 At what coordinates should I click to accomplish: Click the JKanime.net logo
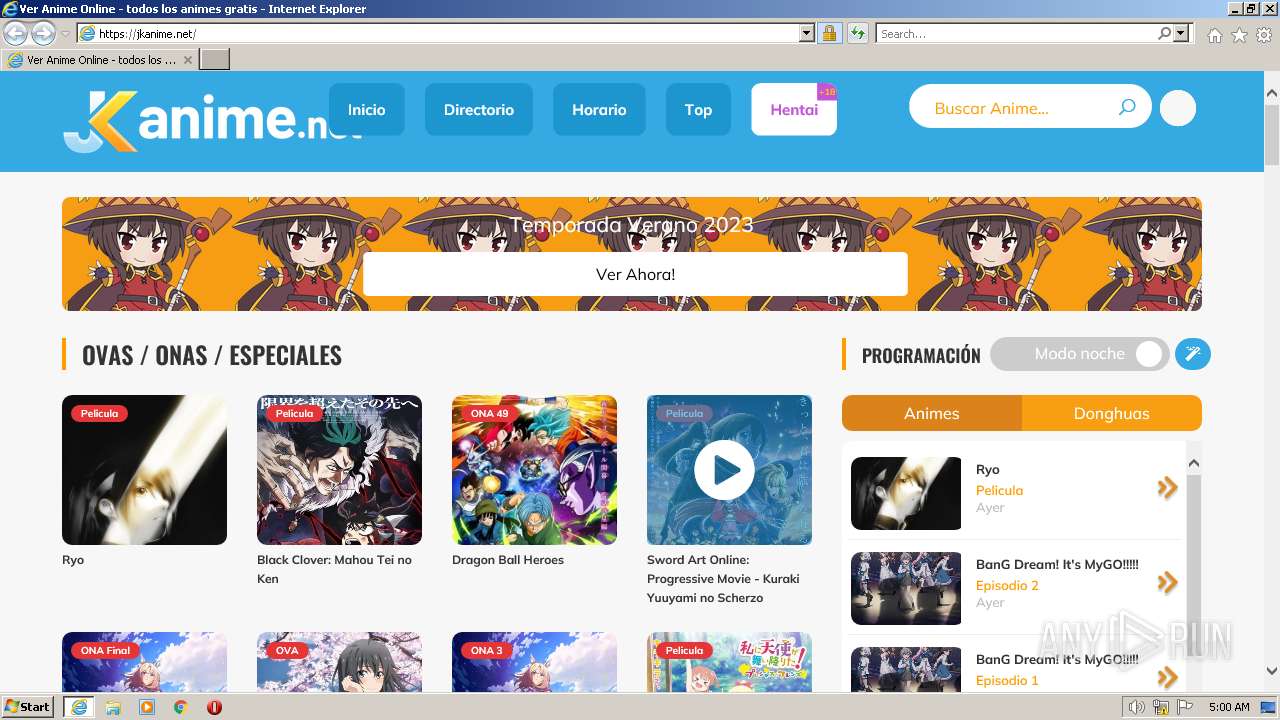click(210, 120)
